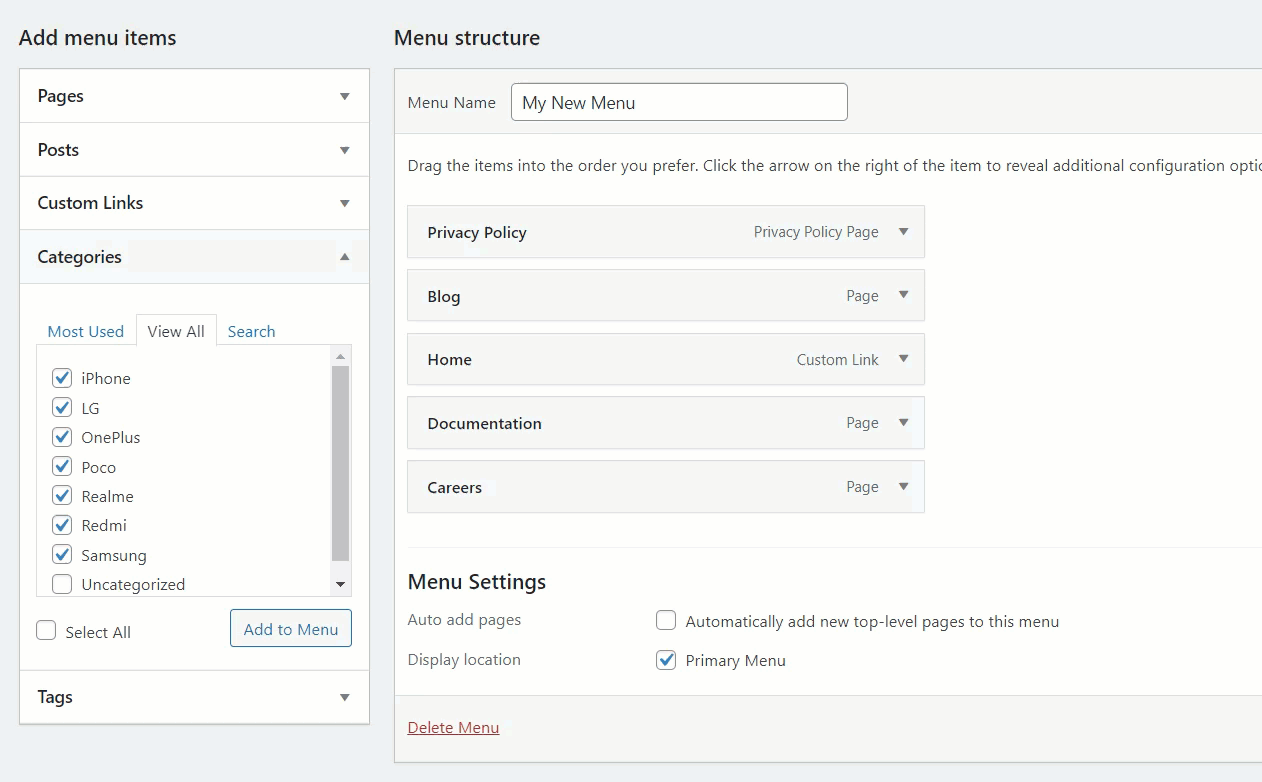Uncheck the Samsung category

tap(62, 555)
